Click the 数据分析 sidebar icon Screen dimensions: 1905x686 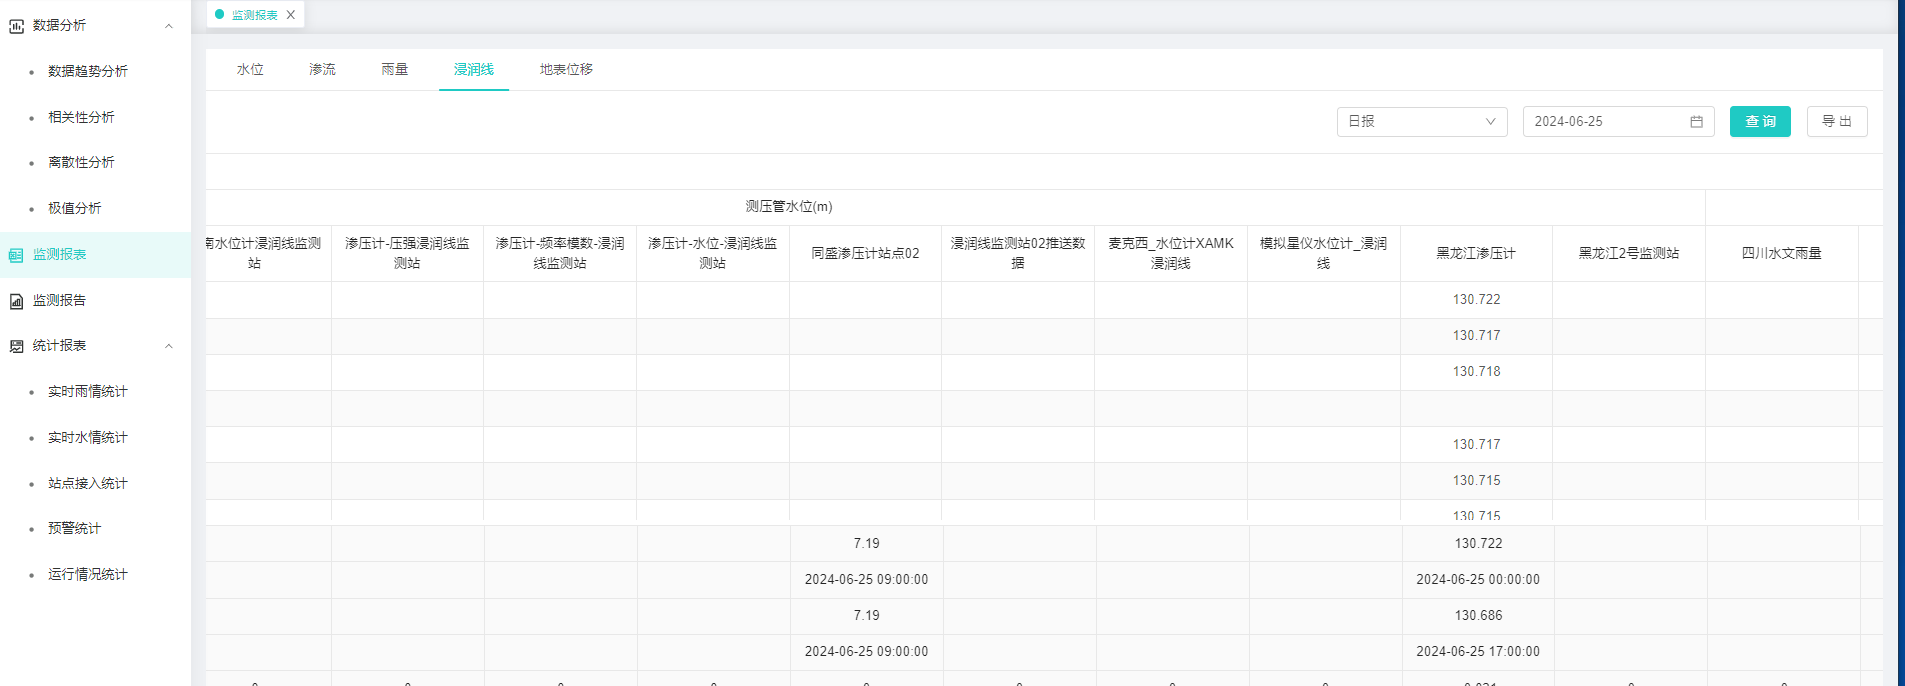[x=16, y=26]
